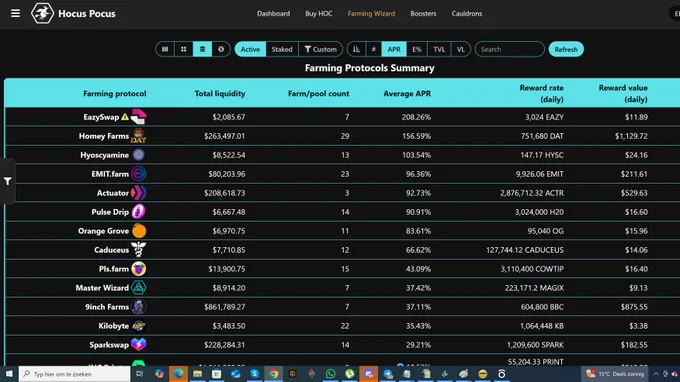
Task: Click the Actuator protocol logo
Action: [x=138, y=193]
